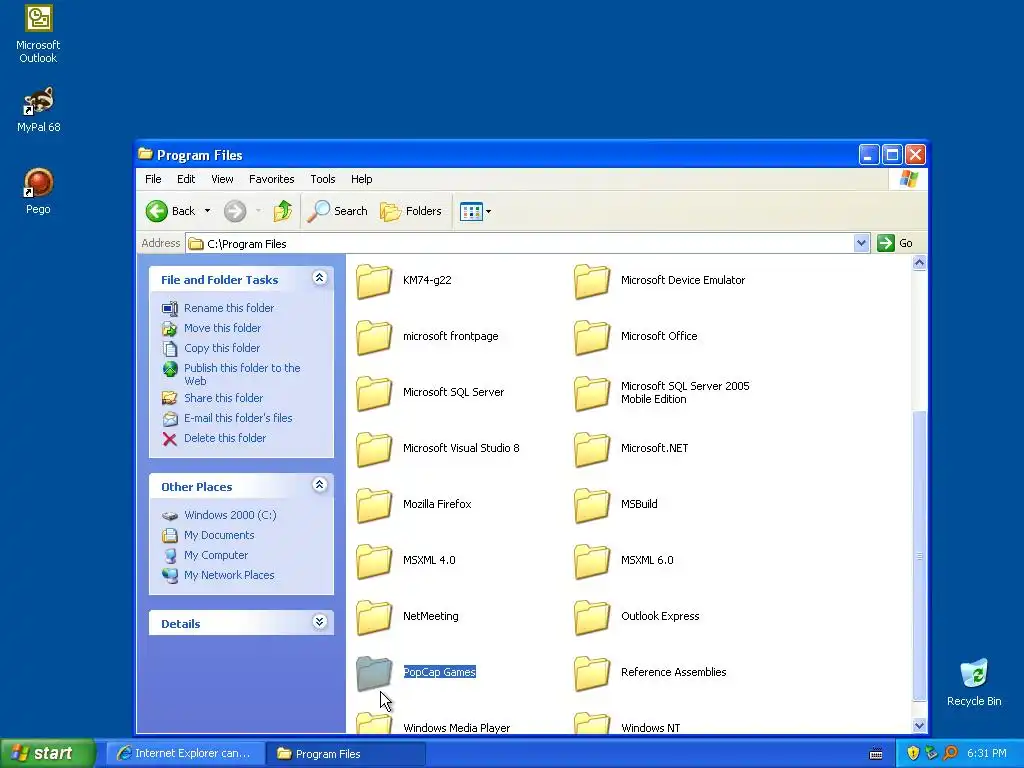Open the Favorites menu
The height and width of the screenshot is (768, 1024).
[x=271, y=179]
